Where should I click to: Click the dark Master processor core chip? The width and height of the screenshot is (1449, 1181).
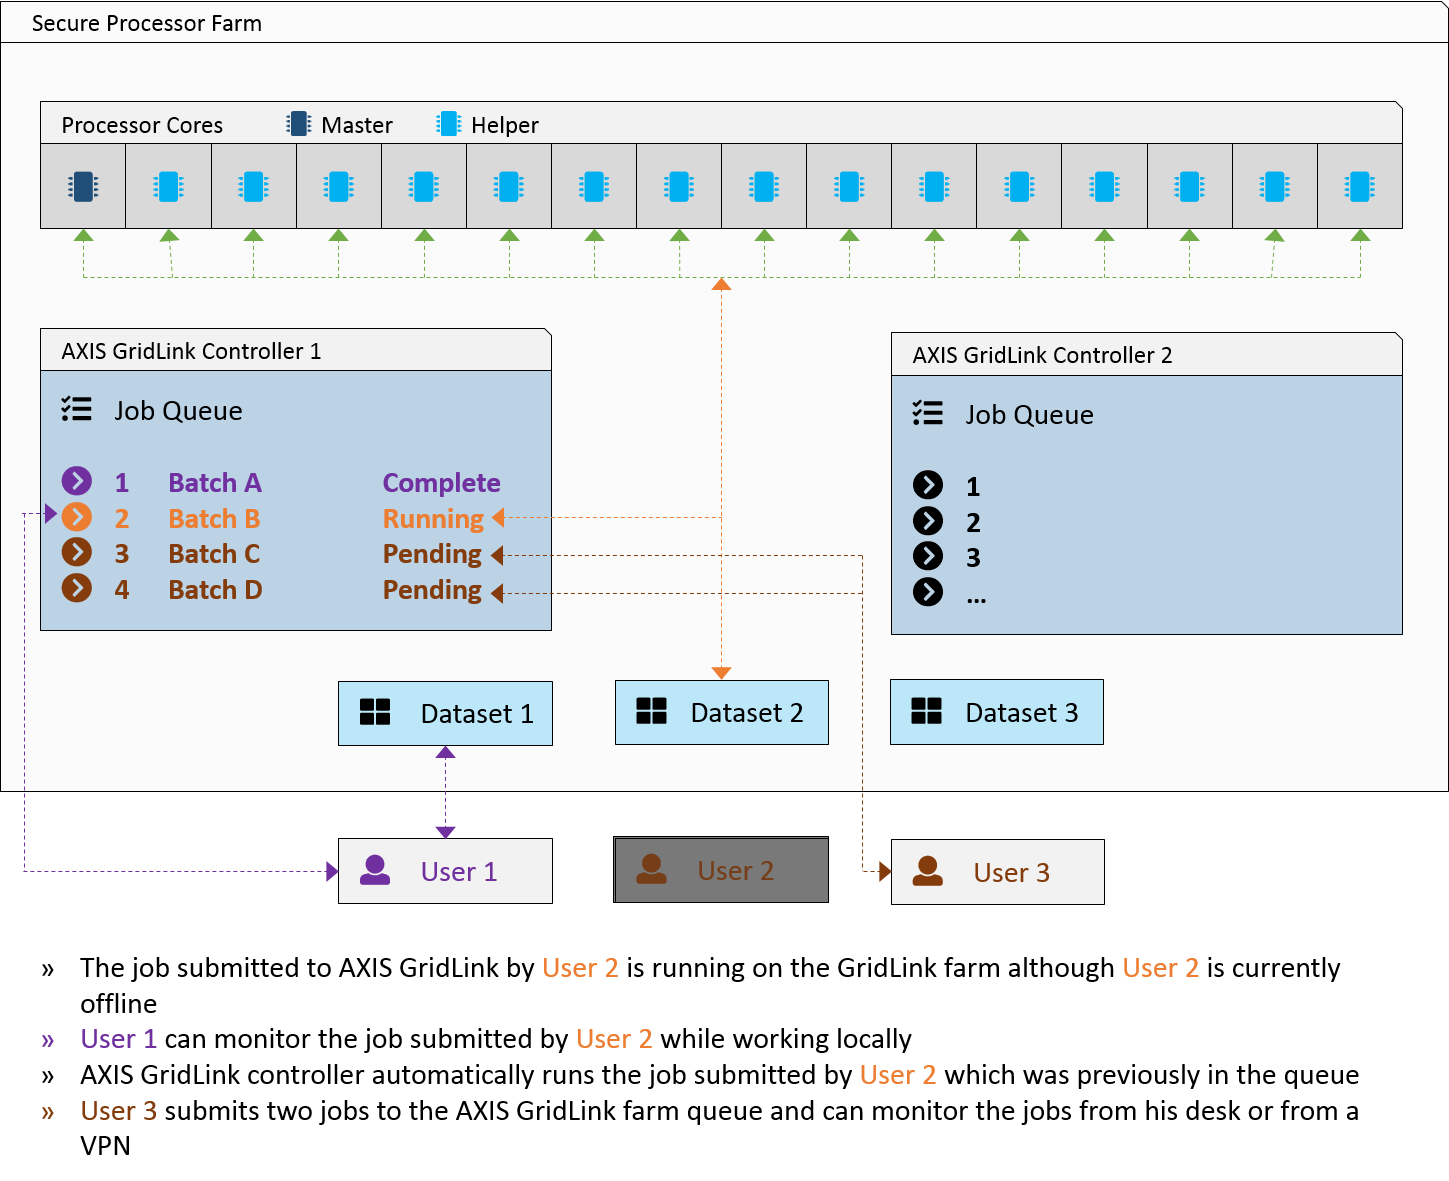point(83,187)
